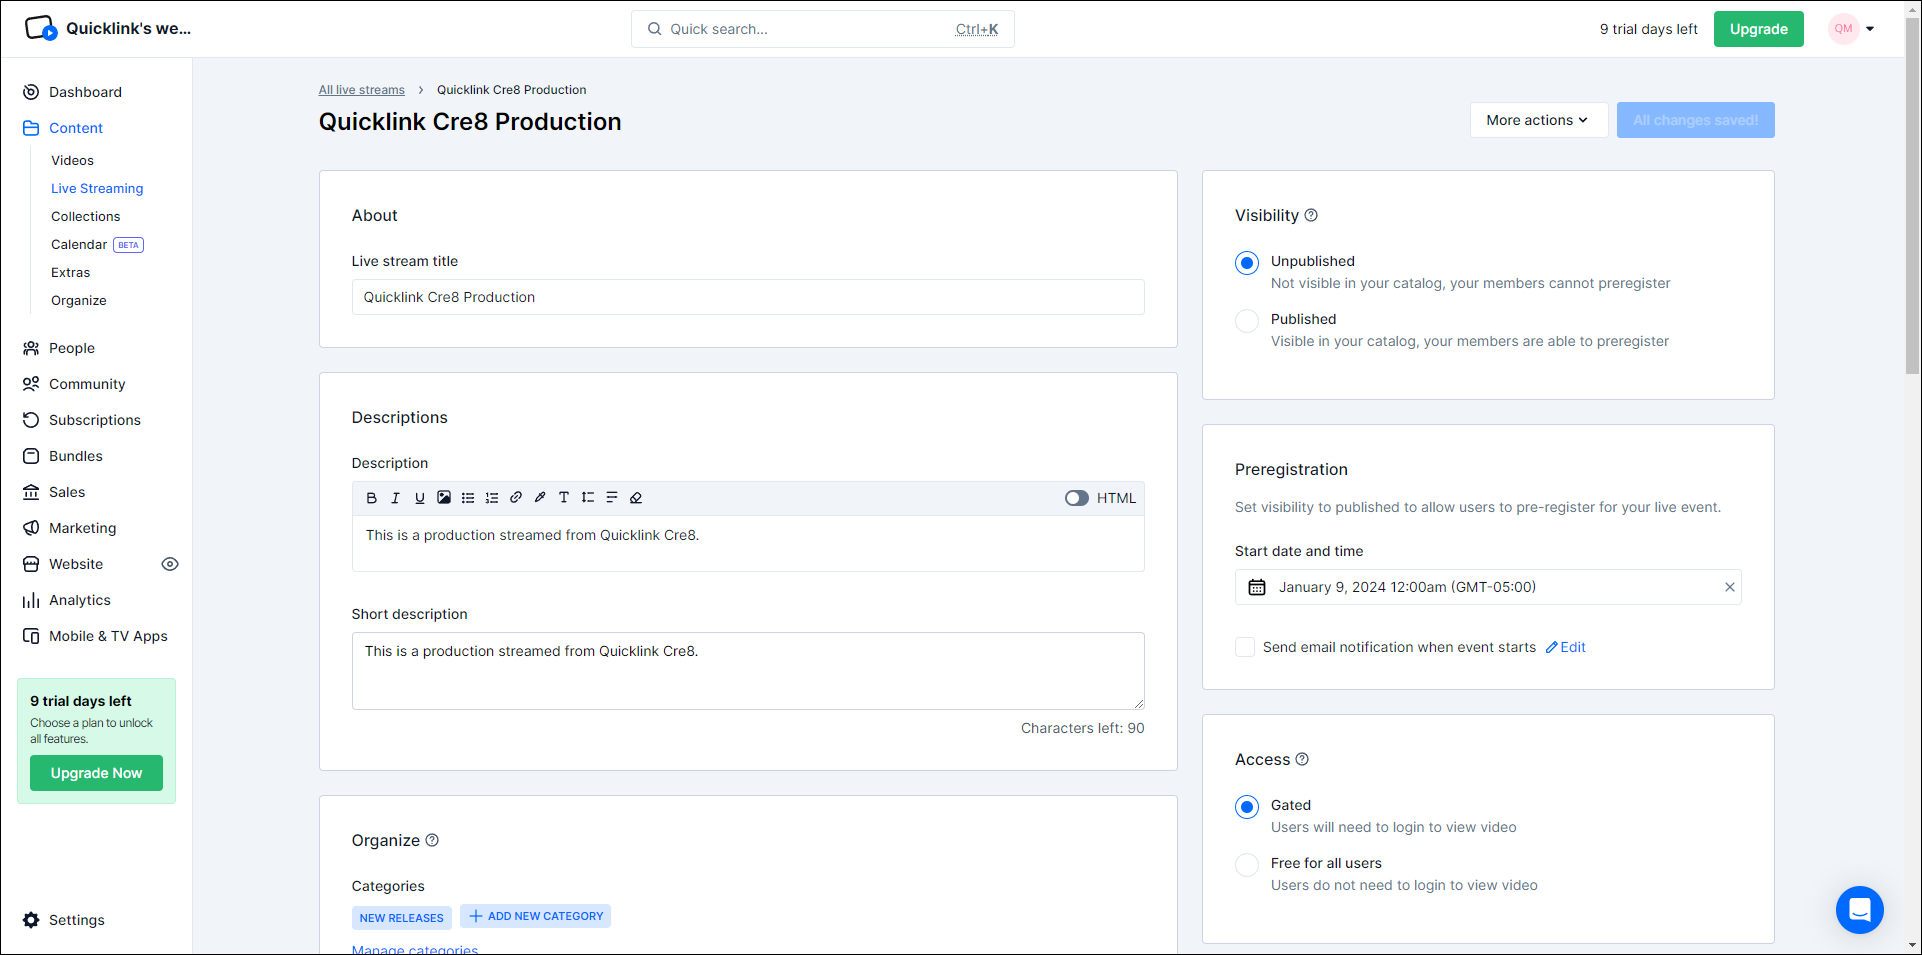1922x955 pixels.
Task: Click the Quicklink site logo icon
Action: coord(41,28)
